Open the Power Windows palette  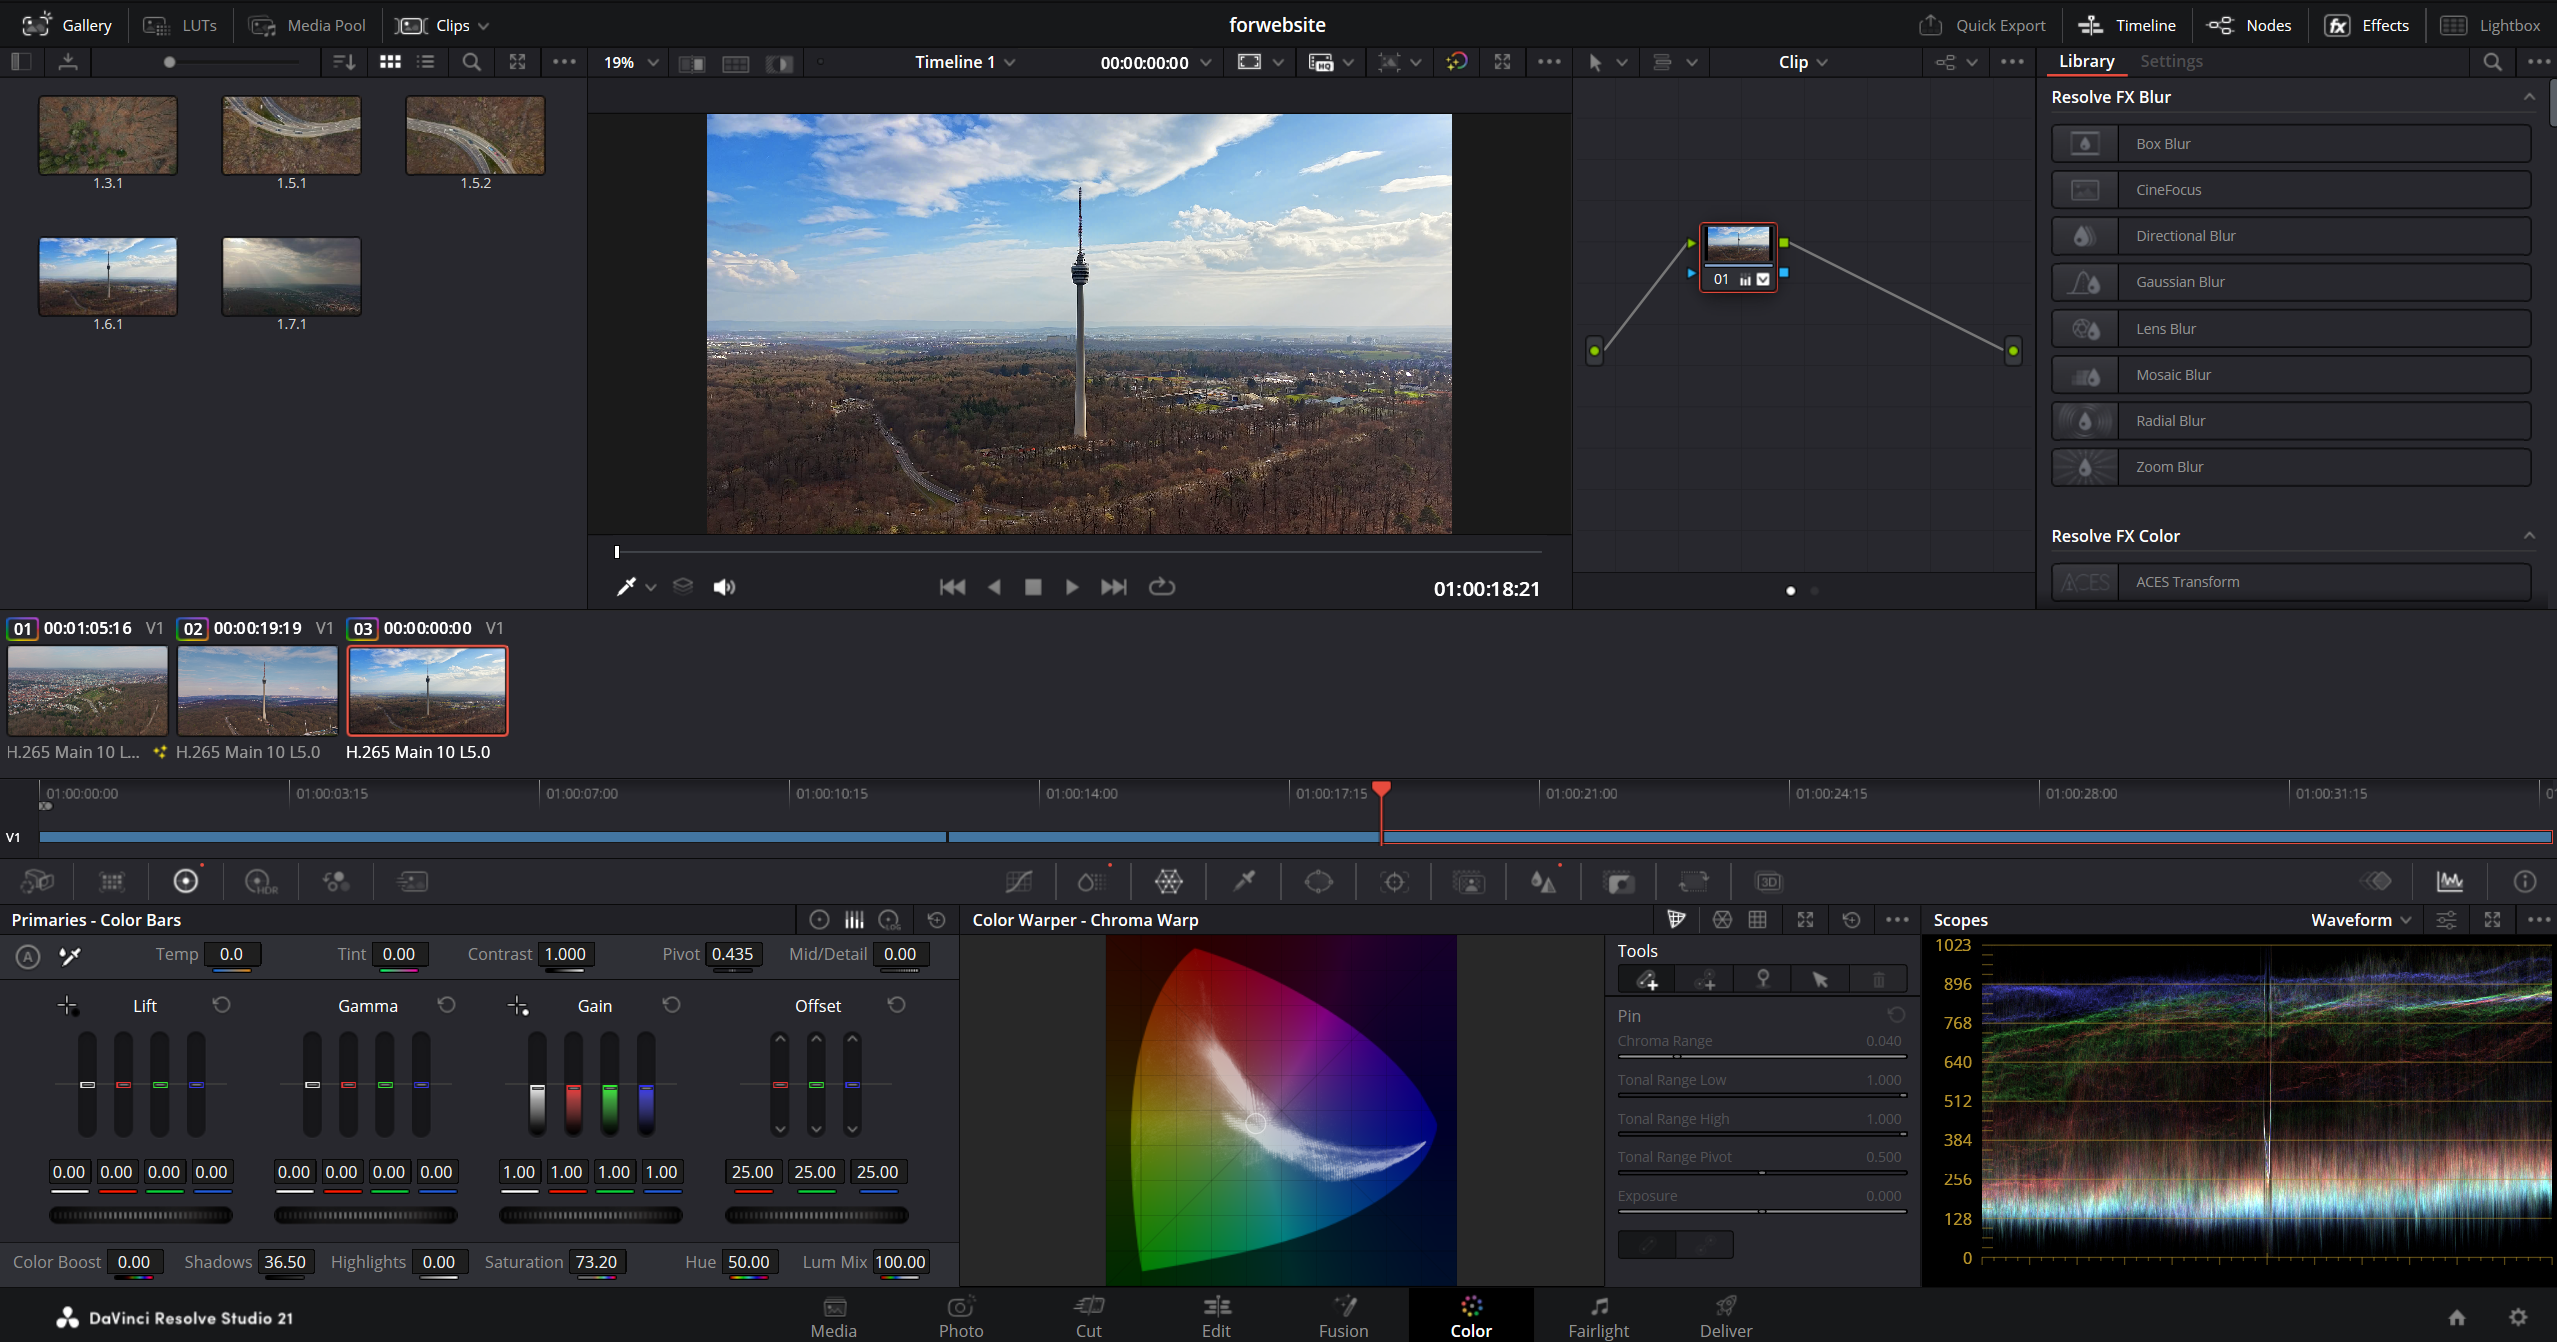(1319, 881)
